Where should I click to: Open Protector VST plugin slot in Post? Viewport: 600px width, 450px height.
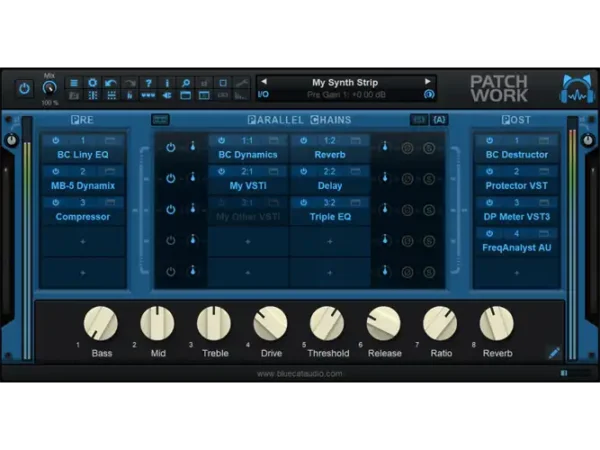click(517, 186)
